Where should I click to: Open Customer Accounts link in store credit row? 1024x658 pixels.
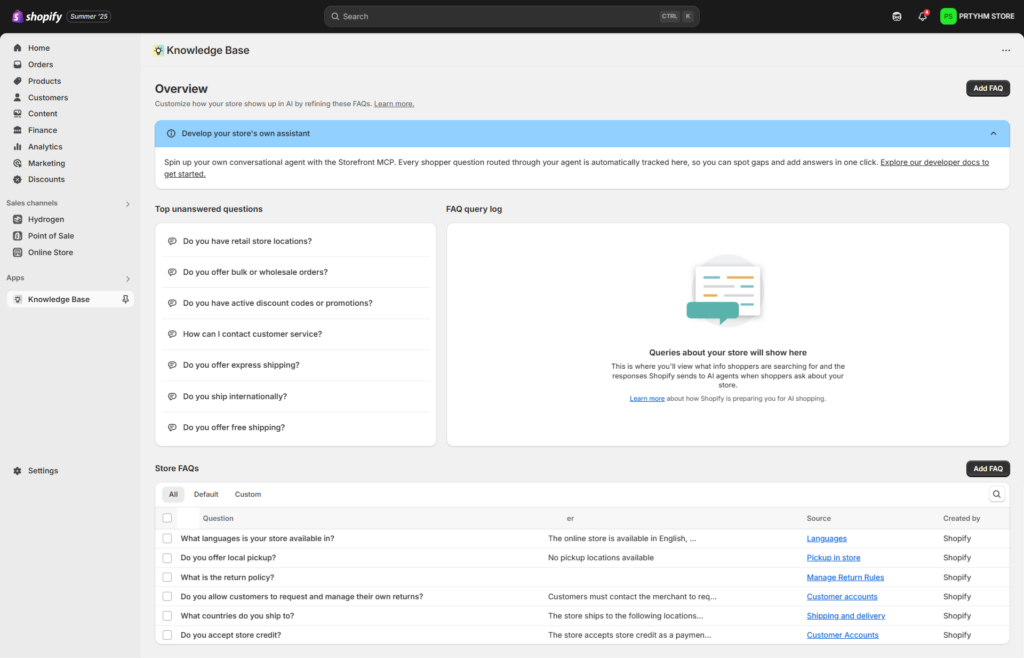(x=842, y=635)
